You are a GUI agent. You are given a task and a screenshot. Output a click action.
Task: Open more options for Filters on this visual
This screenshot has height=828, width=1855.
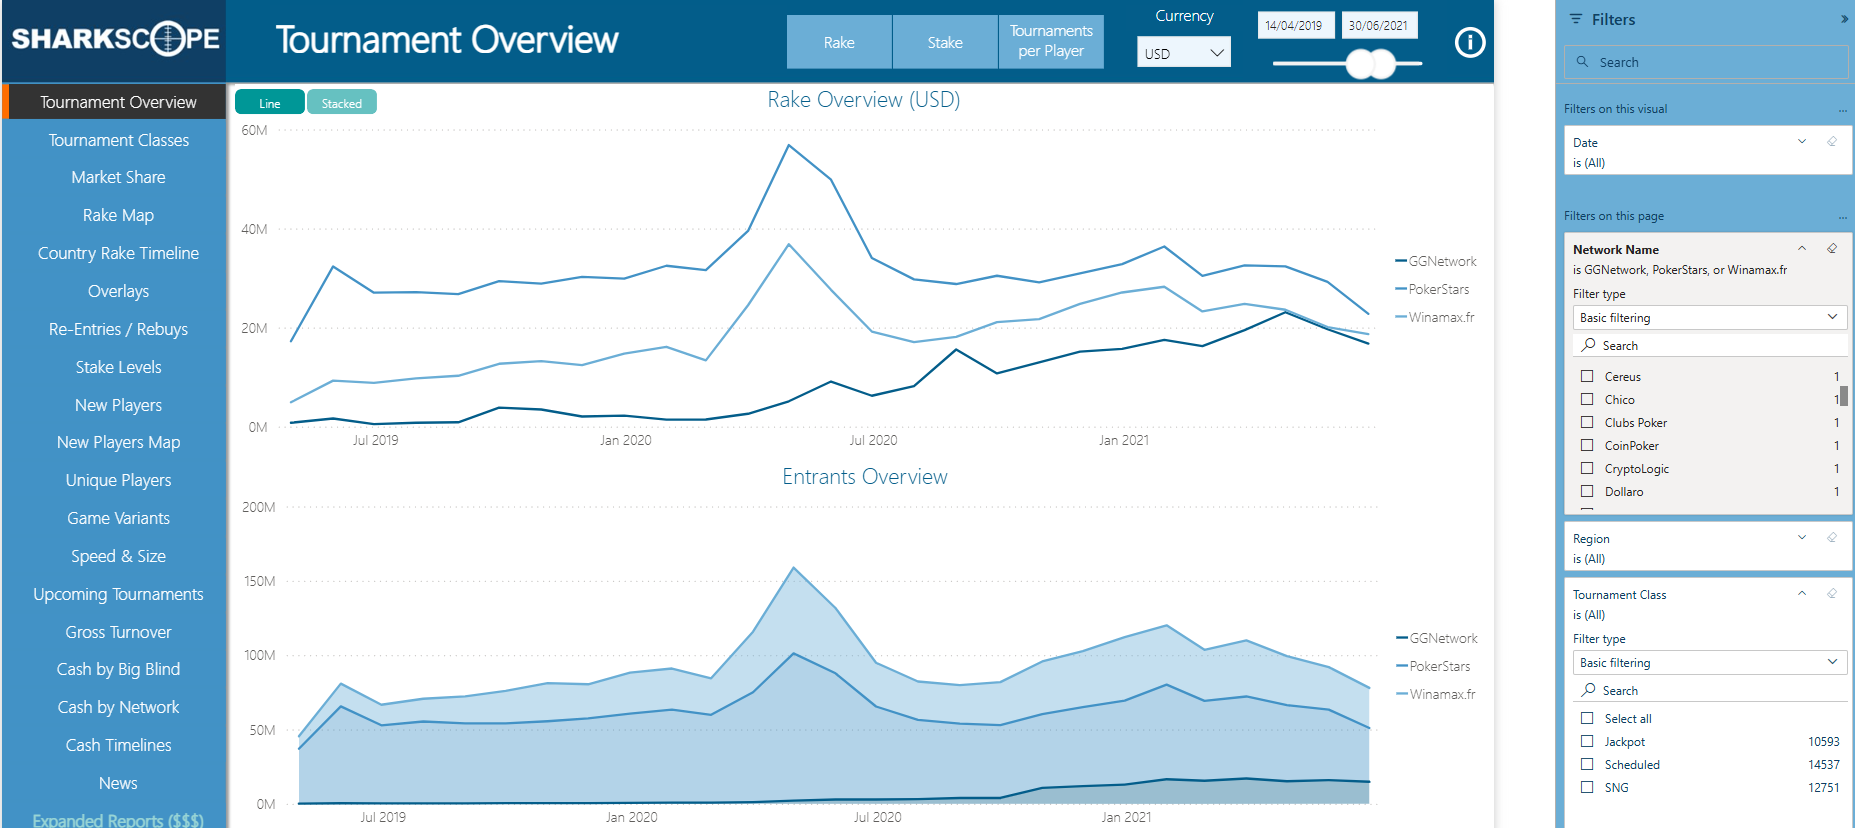(1842, 110)
